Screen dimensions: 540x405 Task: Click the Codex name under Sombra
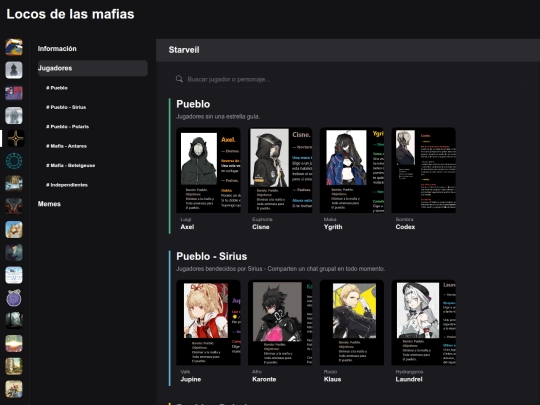tap(405, 227)
